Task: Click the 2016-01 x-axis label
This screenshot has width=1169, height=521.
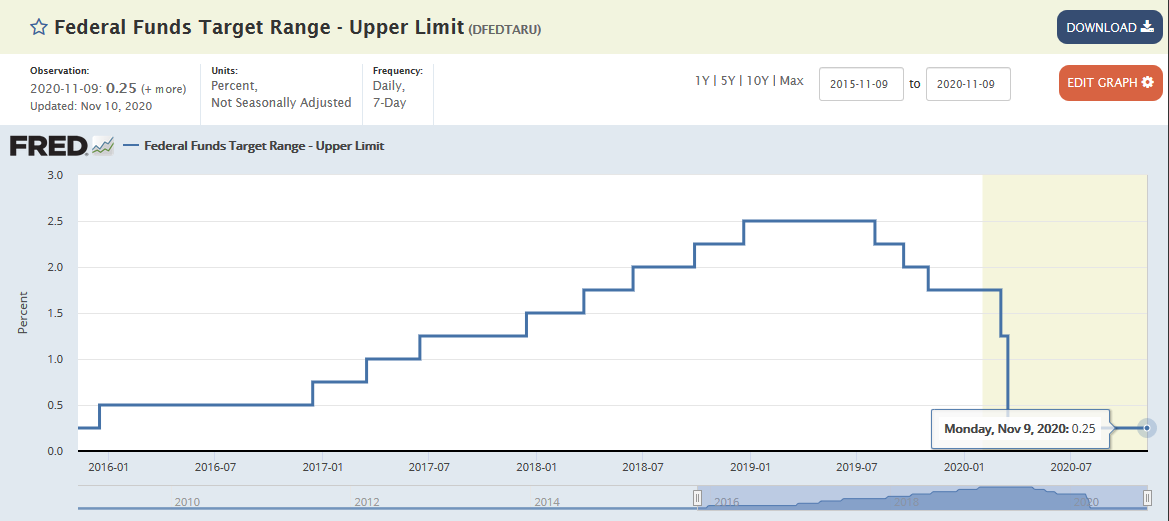Action: [x=108, y=467]
